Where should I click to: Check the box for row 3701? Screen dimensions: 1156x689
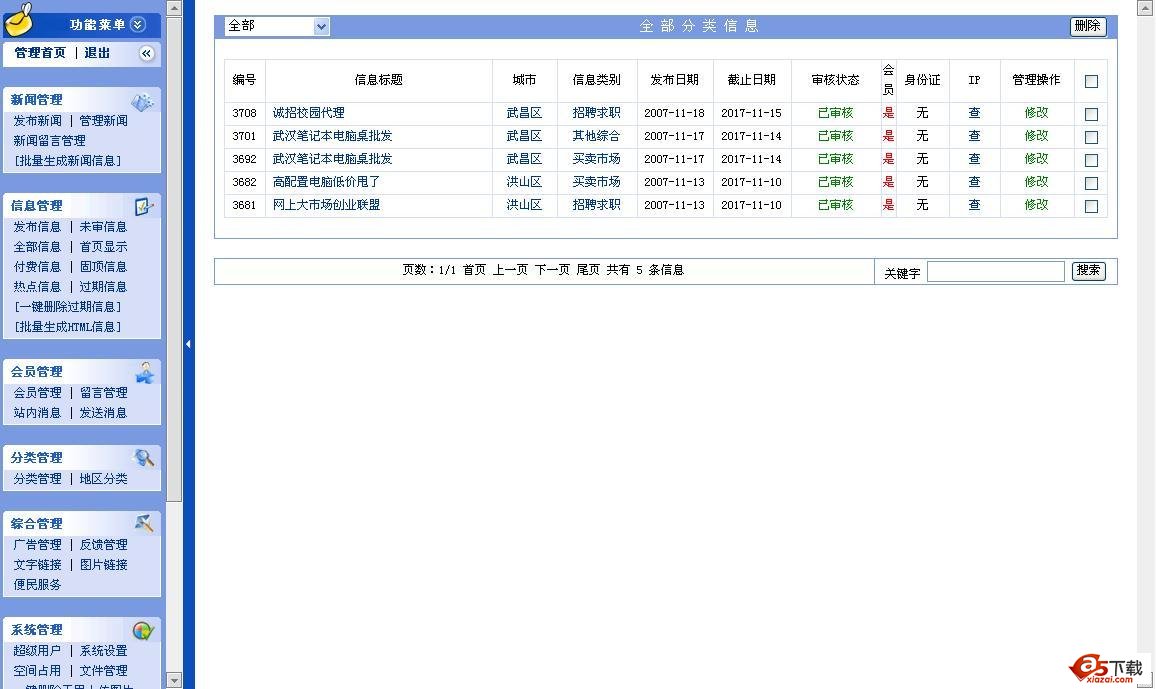(1091, 137)
